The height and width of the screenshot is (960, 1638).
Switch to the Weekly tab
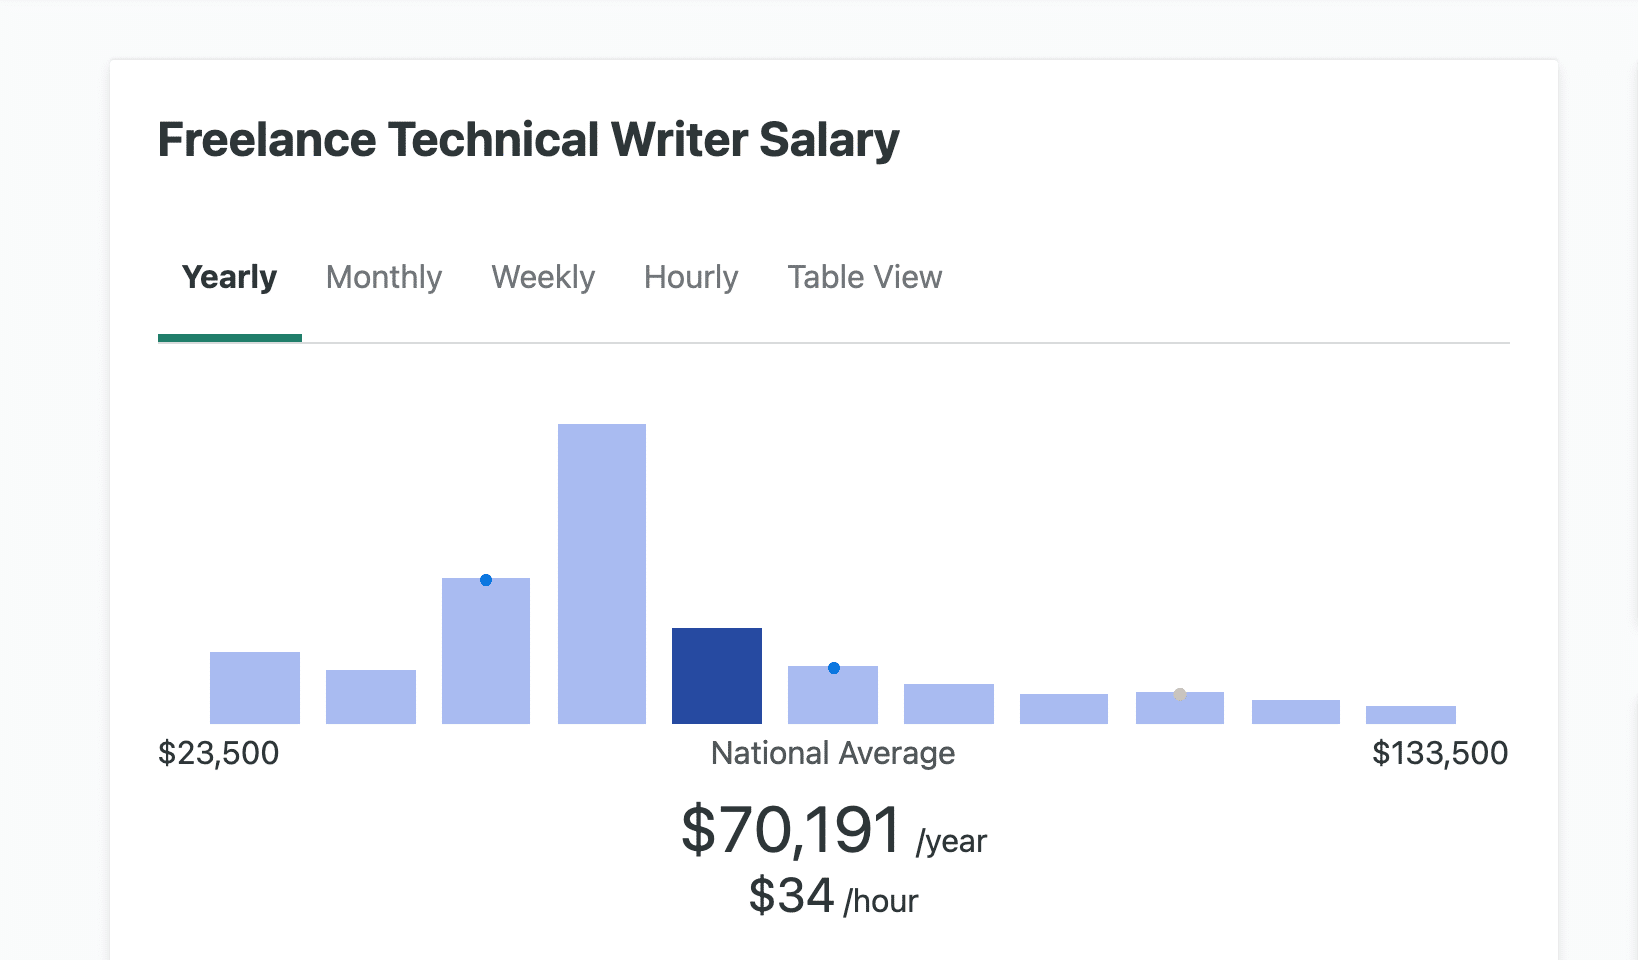click(x=542, y=277)
